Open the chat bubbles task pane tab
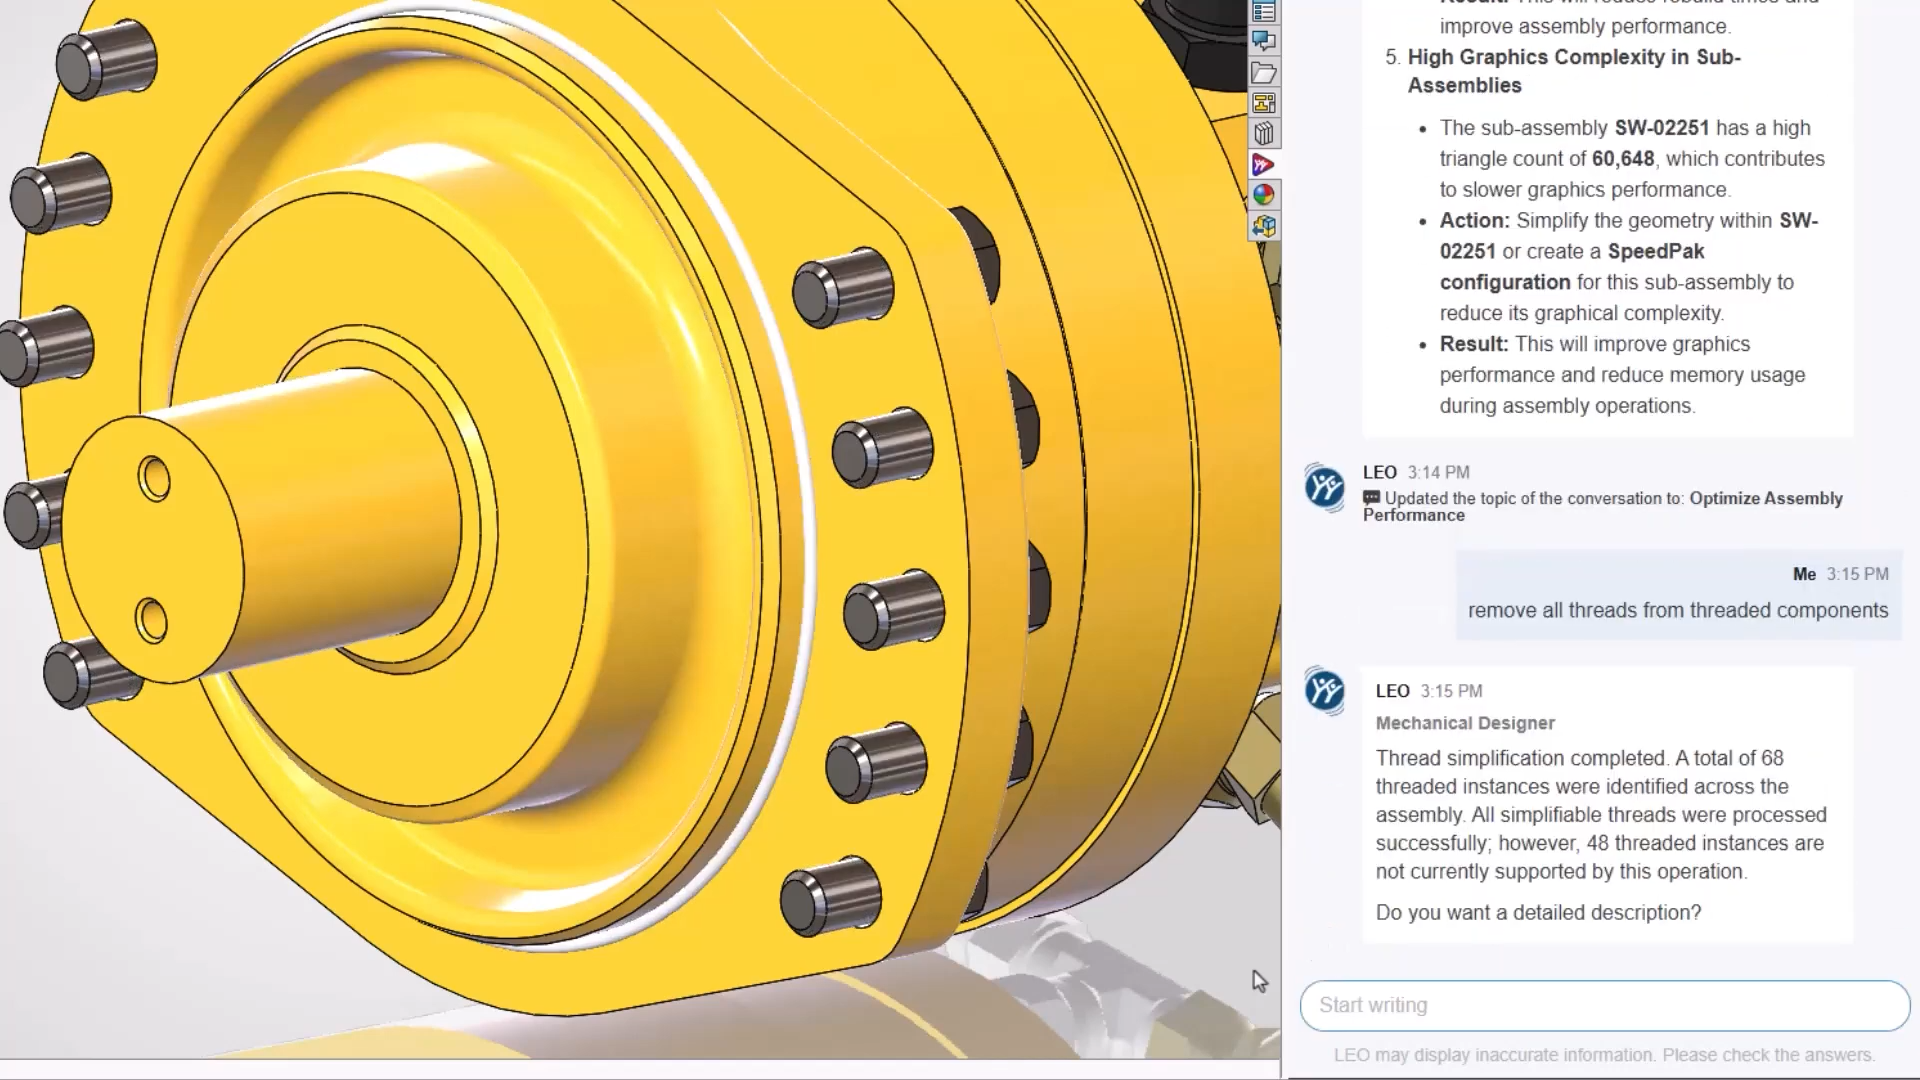1920x1080 pixels. (x=1264, y=41)
